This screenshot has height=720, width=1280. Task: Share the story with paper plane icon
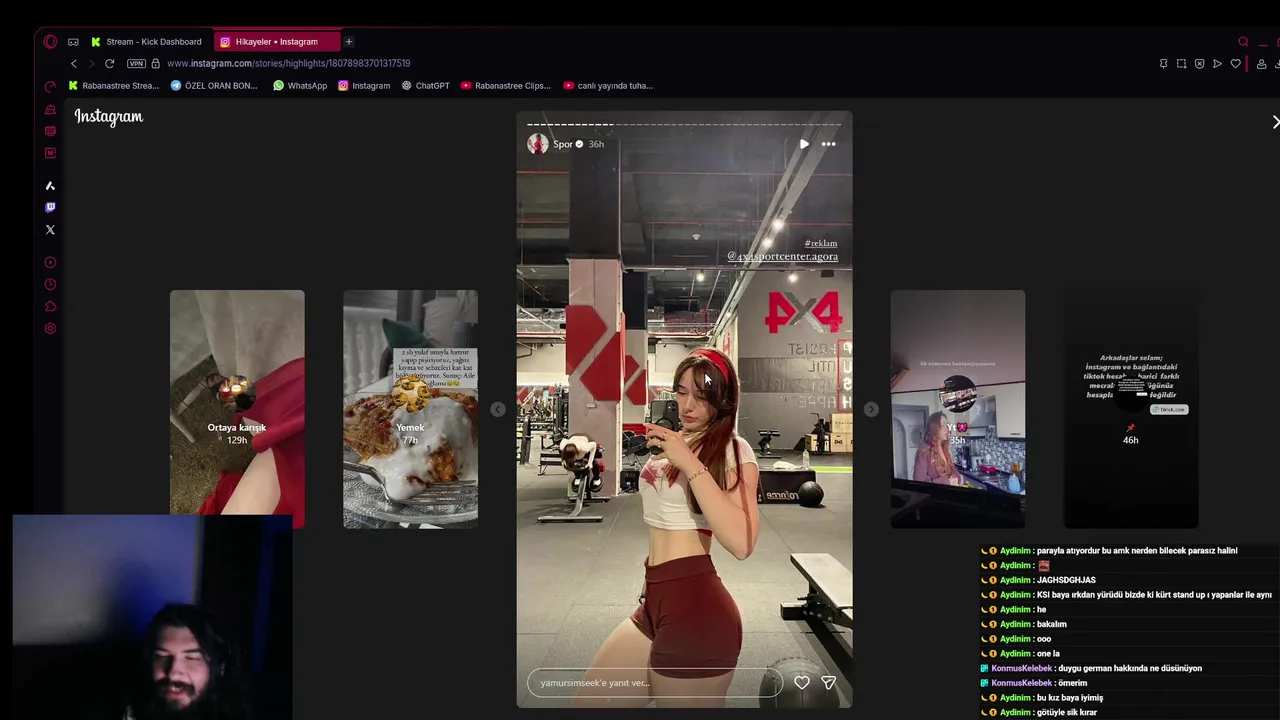pyautogui.click(x=828, y=683)
